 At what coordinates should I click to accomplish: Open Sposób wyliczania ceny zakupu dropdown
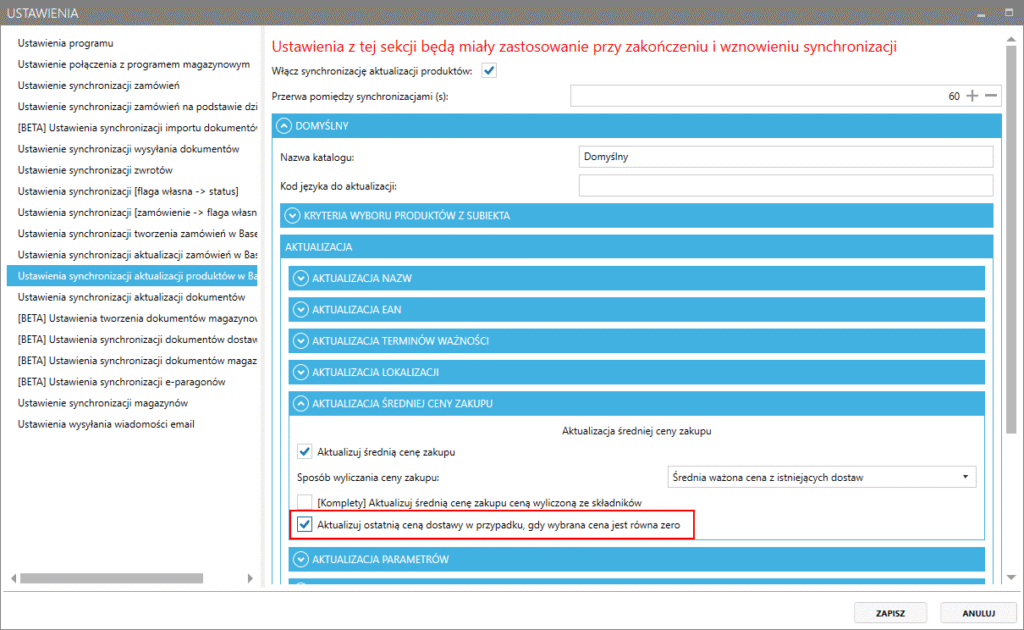[821, 477]
